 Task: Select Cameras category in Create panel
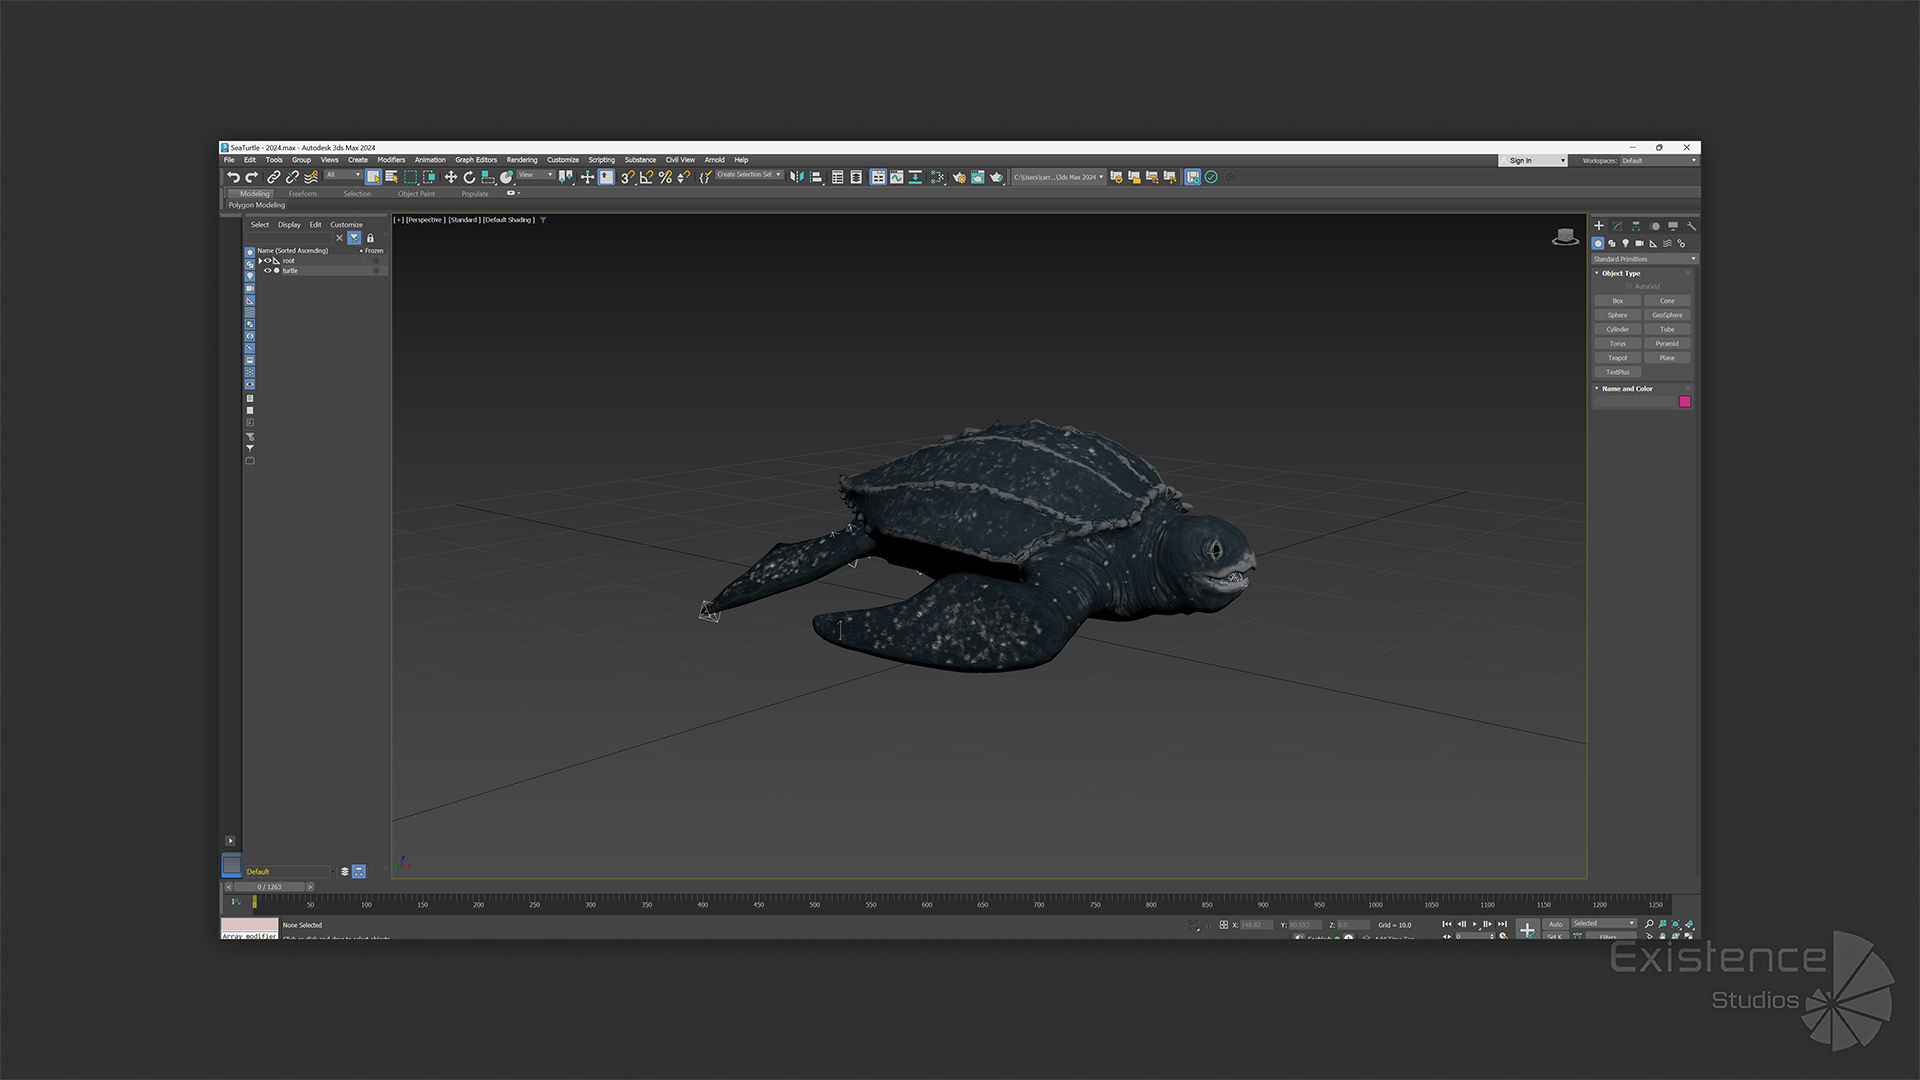(1639, 243)
